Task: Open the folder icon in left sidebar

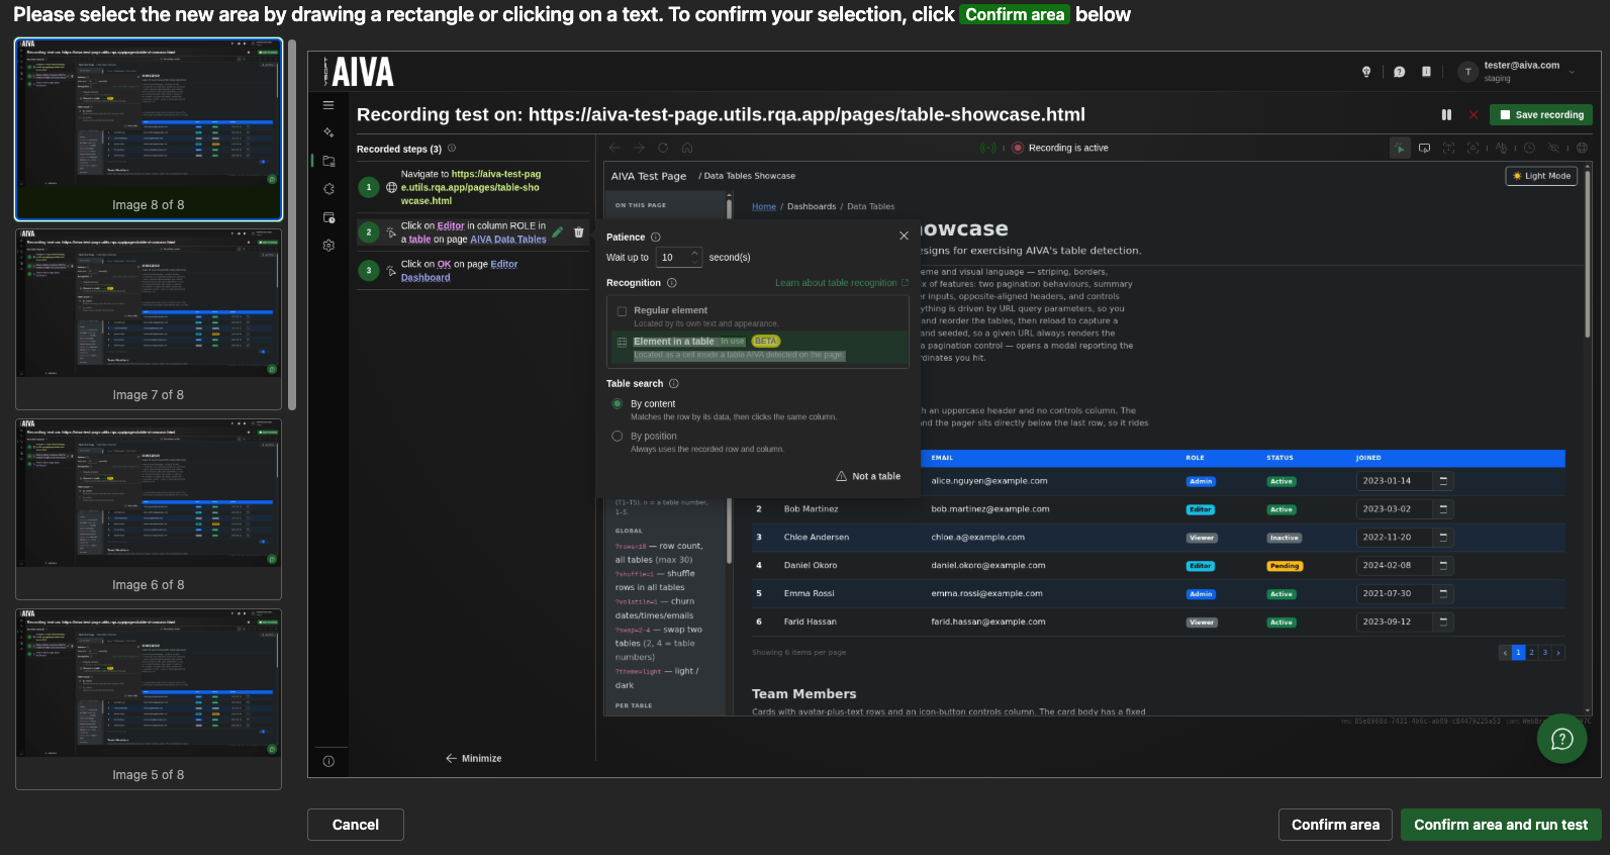Action: pos(328,161)
